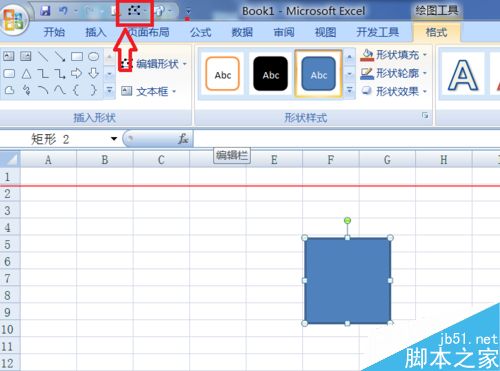Select the freeform shape tool
The image size is (500, 371).
[9, 90]
